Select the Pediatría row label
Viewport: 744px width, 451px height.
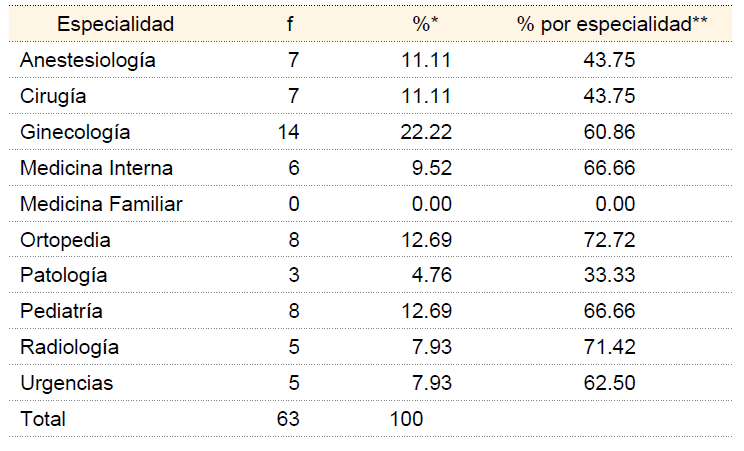pyautogui.click(x=61, y=312)
